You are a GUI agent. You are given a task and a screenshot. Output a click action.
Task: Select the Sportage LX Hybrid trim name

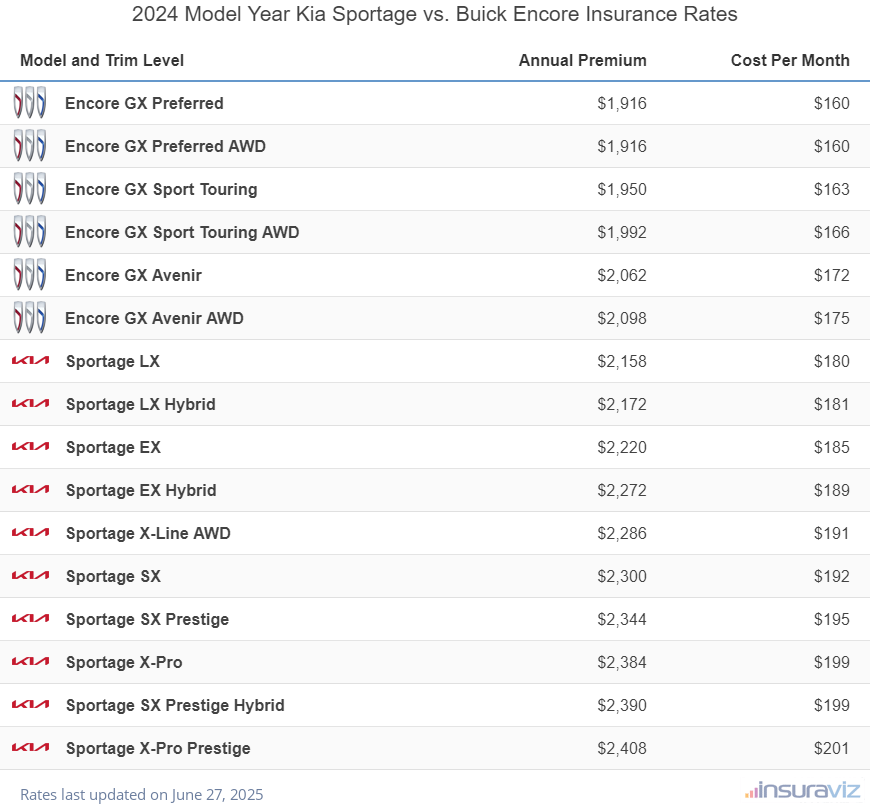coord(141,404)
